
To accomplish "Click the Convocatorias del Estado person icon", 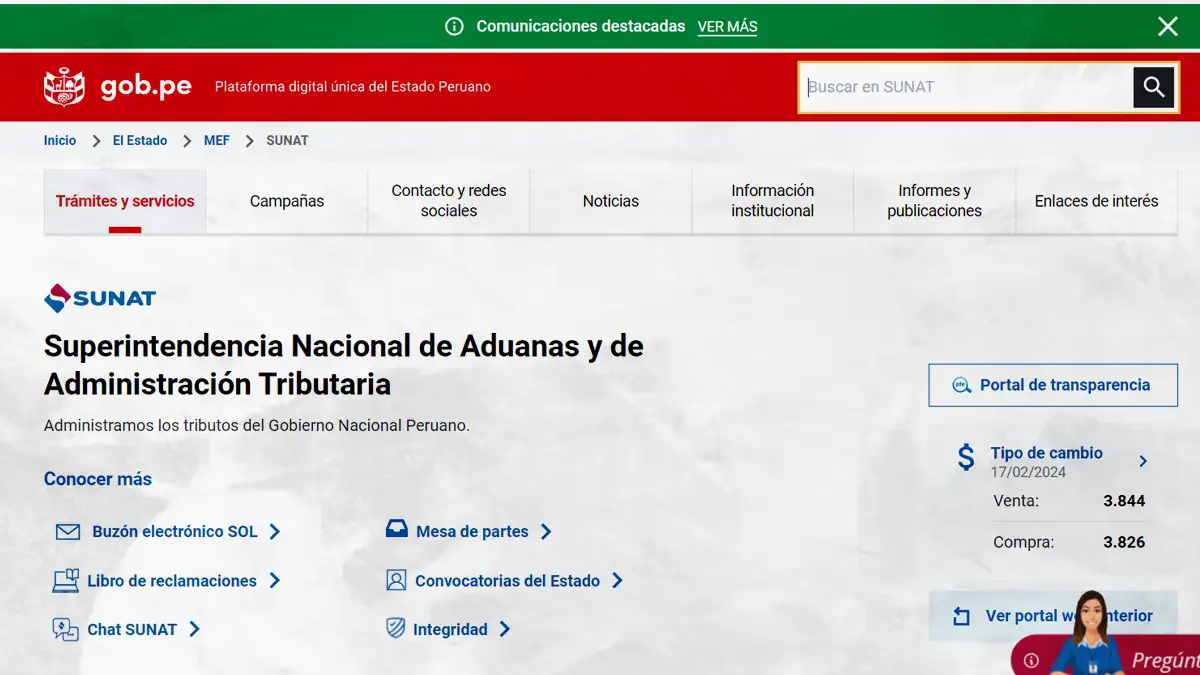I will [x=397, y=581].
